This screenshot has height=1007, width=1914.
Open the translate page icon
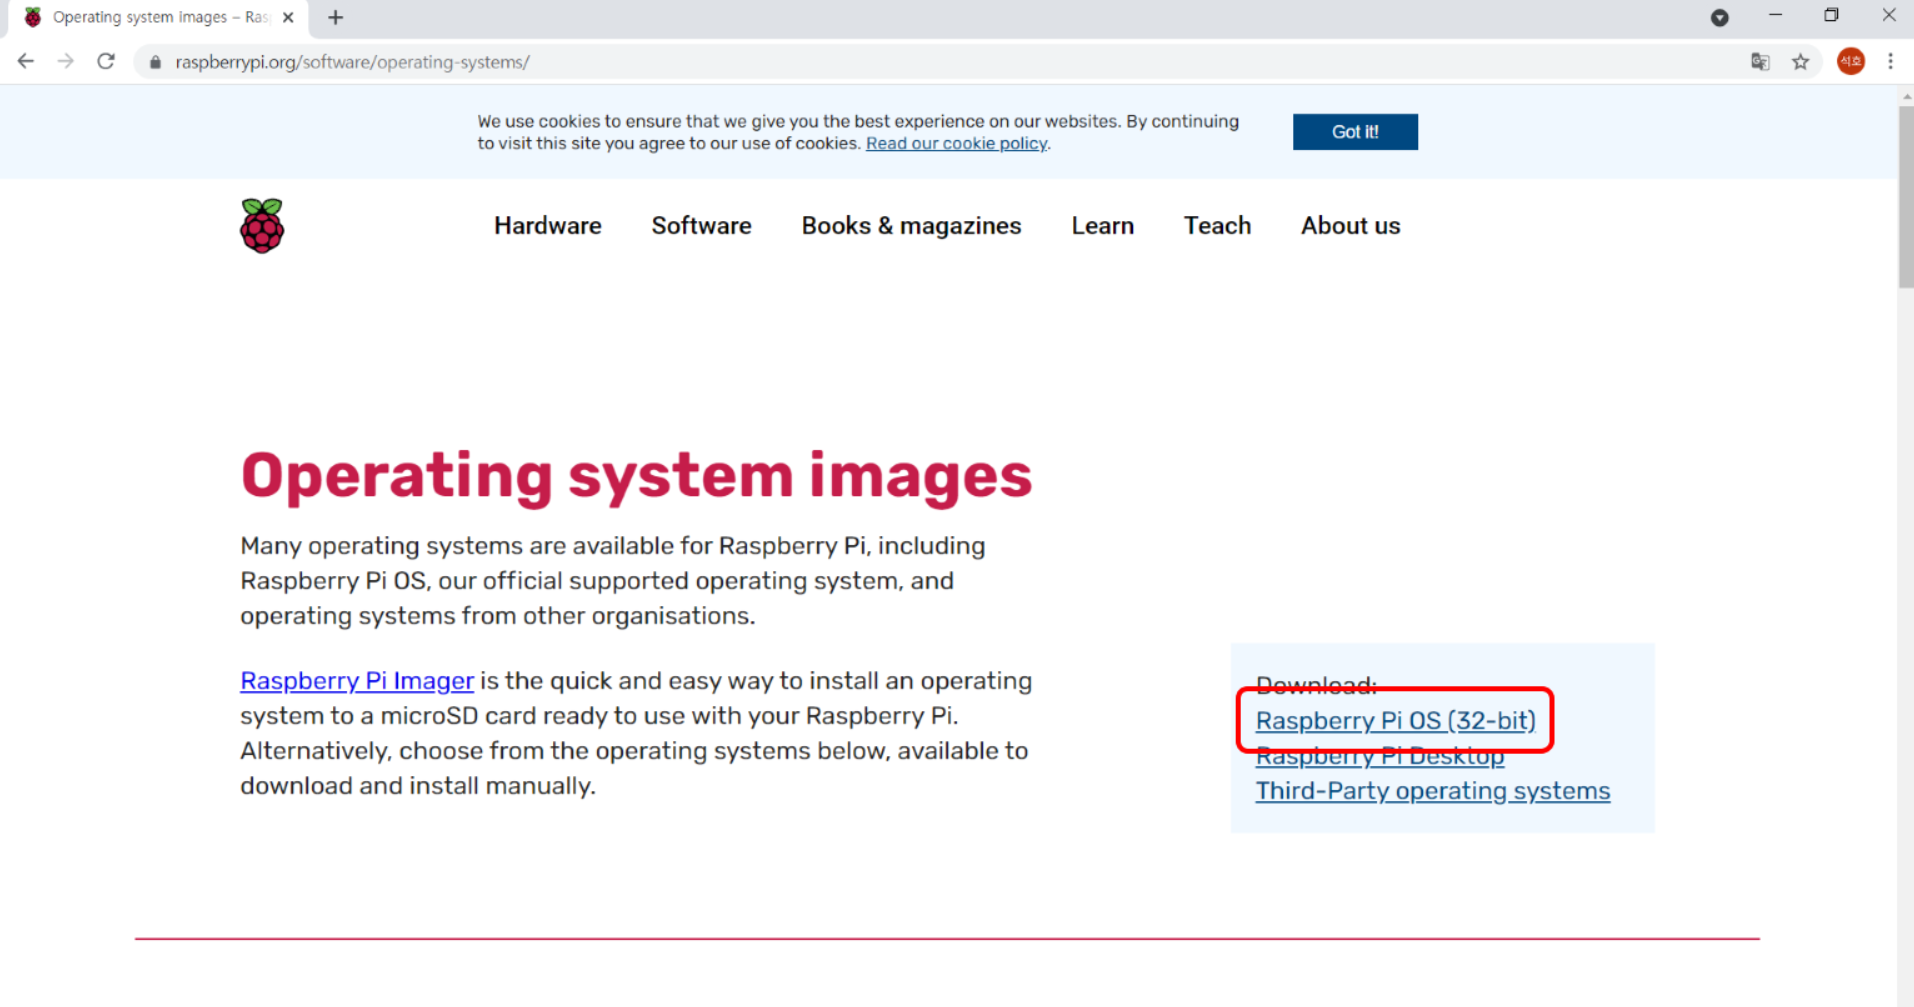1760,62
